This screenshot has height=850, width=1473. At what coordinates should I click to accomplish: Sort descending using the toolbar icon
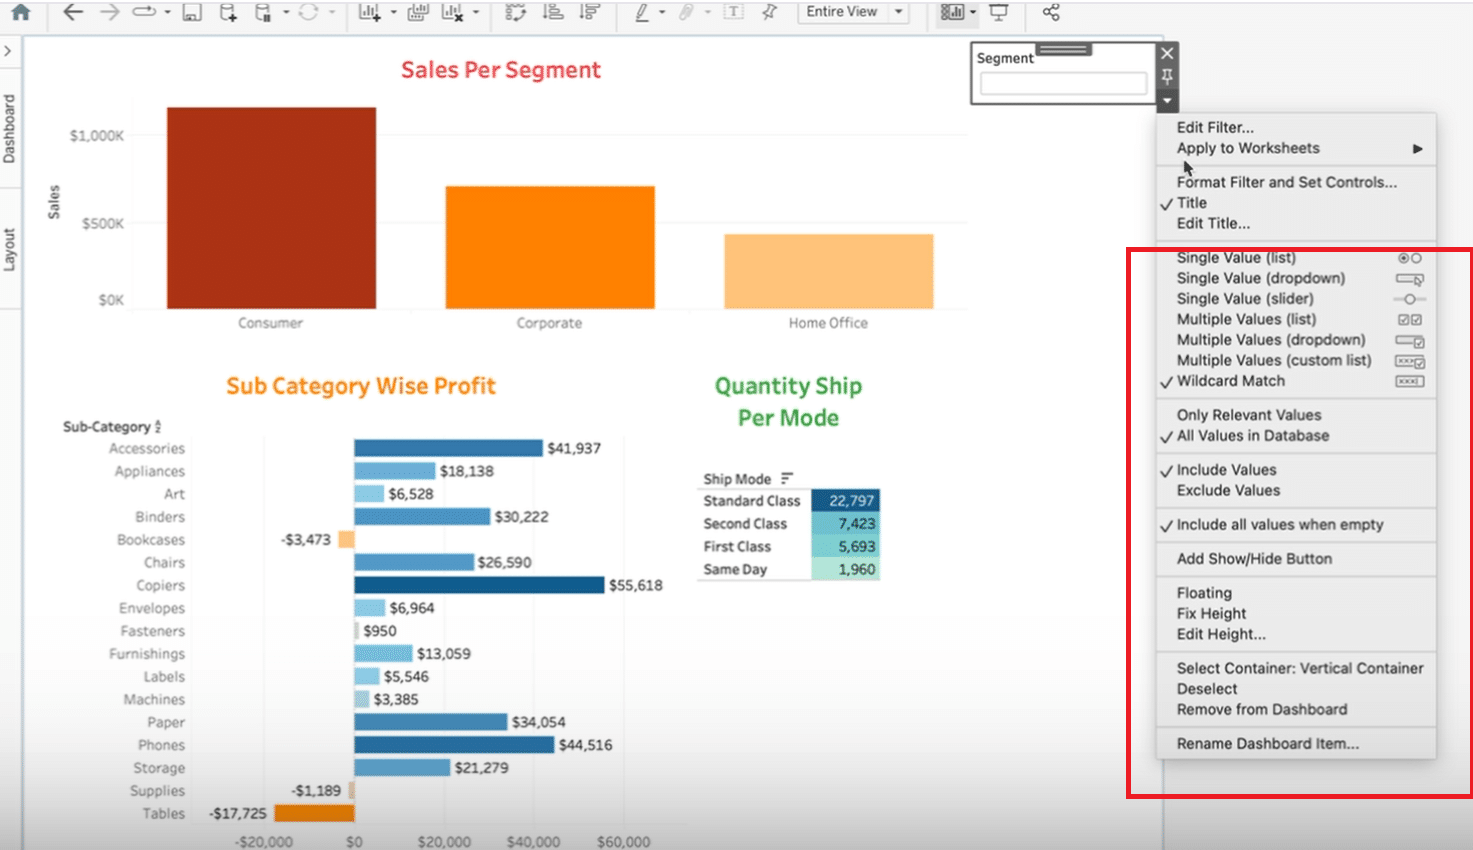[589, 12]
